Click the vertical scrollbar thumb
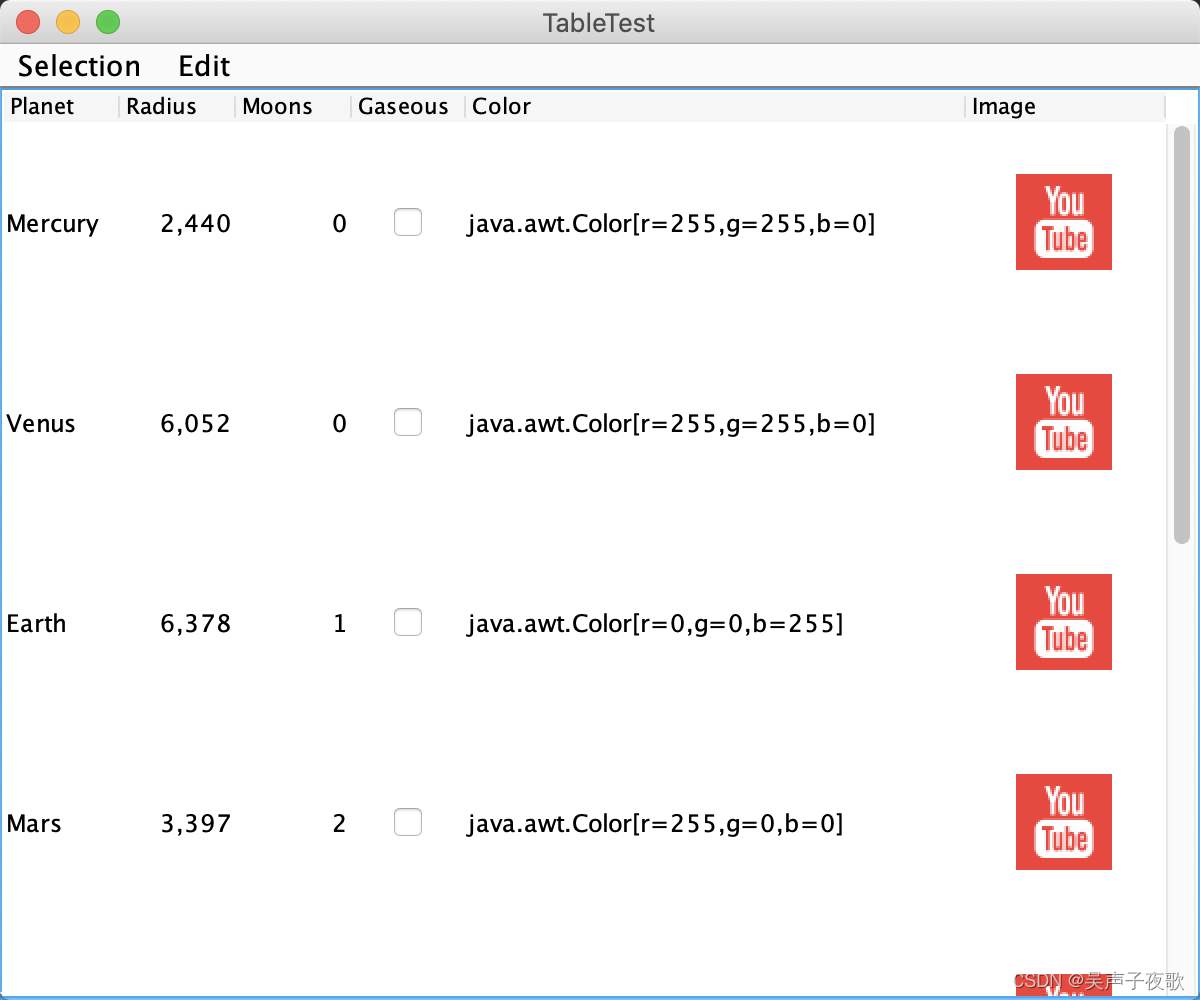The width and height of the screenshot is (1200, 1000). click(x=1182, y=335)
